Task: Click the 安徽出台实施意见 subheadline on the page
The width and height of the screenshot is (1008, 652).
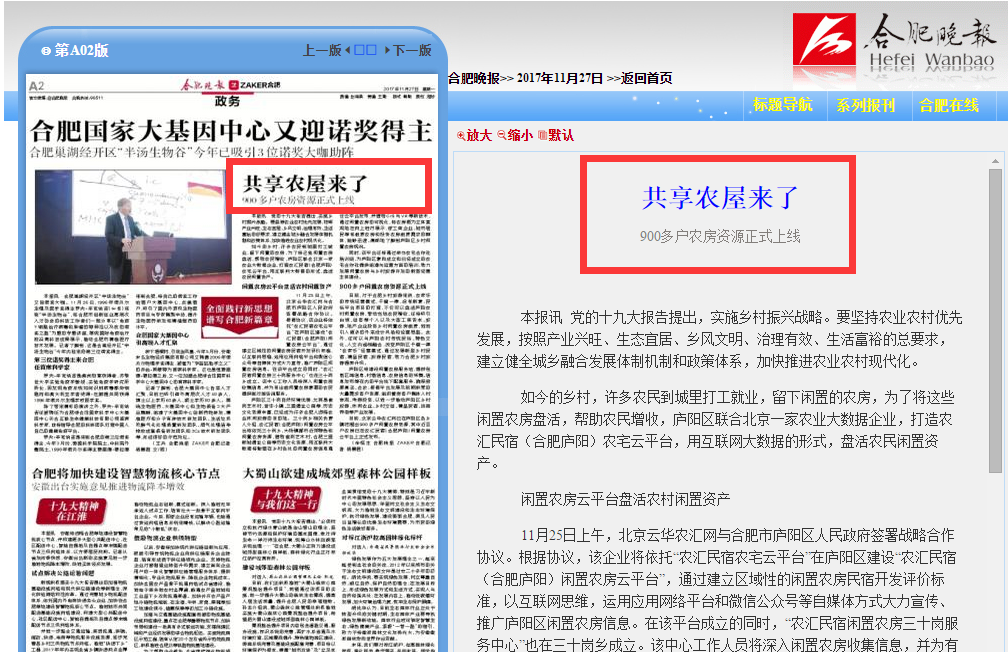Action: pyautogui.click(x=109, y=487)
